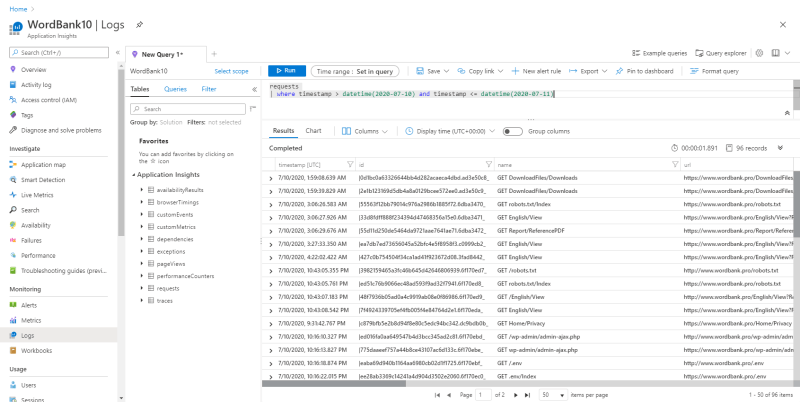Click the Time range Set in query button
This screenshot has height=402, width=800.
click(x=355, y=71)
